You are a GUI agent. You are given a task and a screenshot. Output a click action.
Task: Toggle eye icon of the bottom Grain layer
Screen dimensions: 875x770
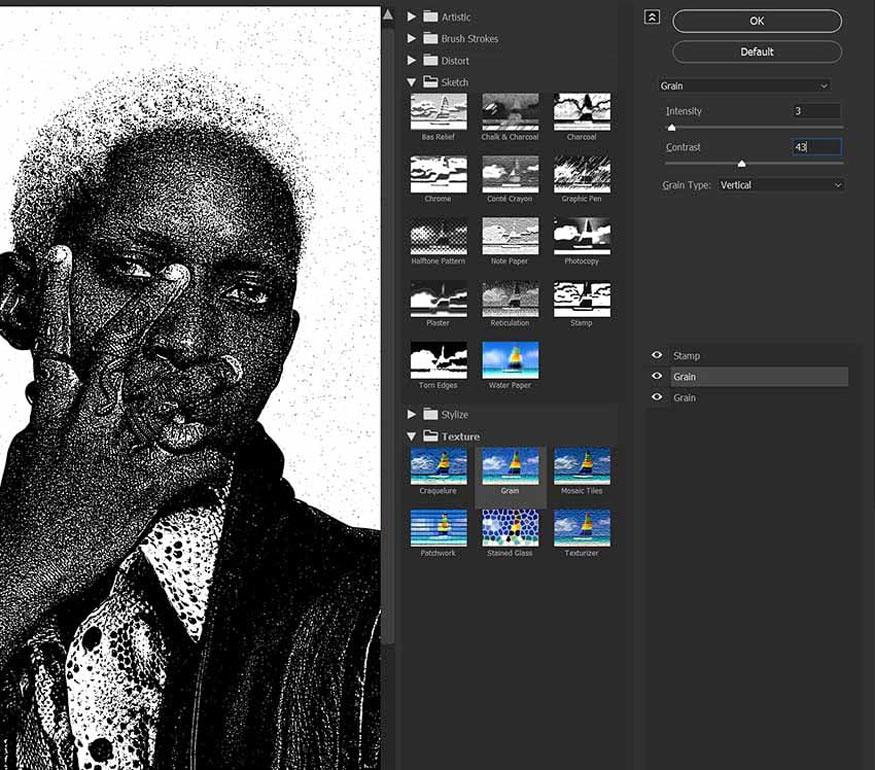657,397
